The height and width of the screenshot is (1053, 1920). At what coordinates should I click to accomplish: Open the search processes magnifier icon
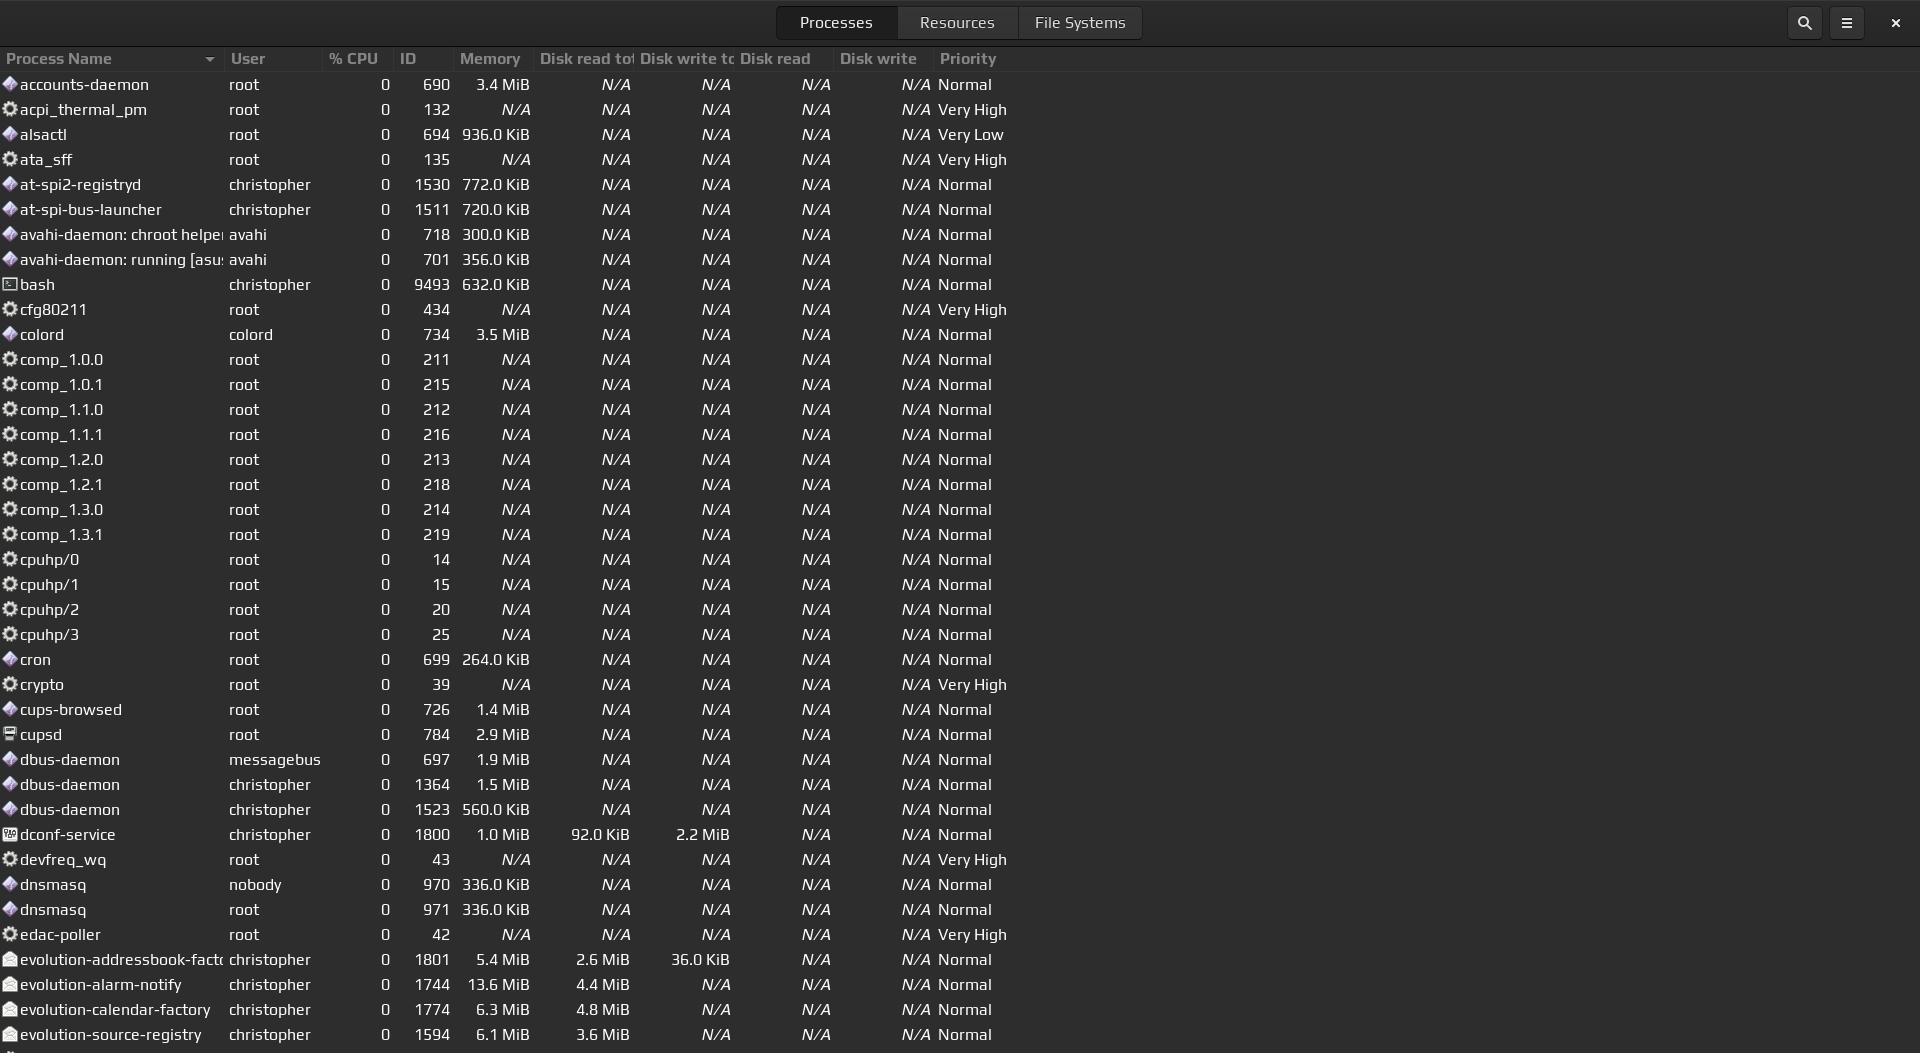point(1804,23)
